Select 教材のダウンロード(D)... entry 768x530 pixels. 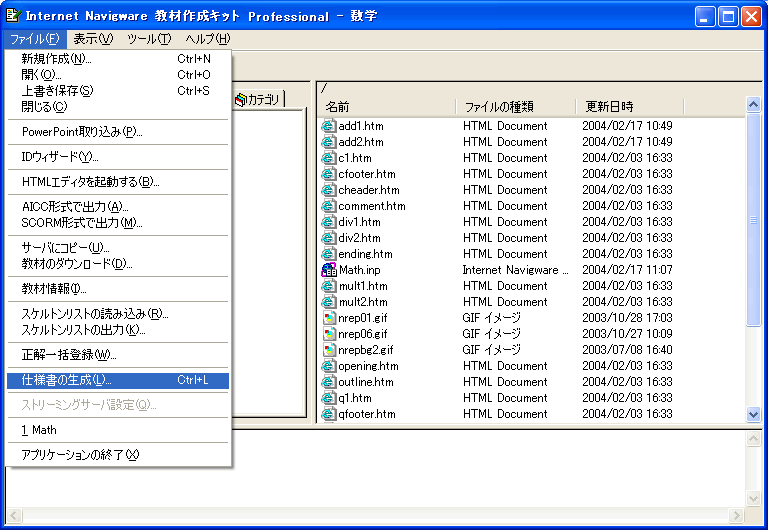(x=118, y=264)
